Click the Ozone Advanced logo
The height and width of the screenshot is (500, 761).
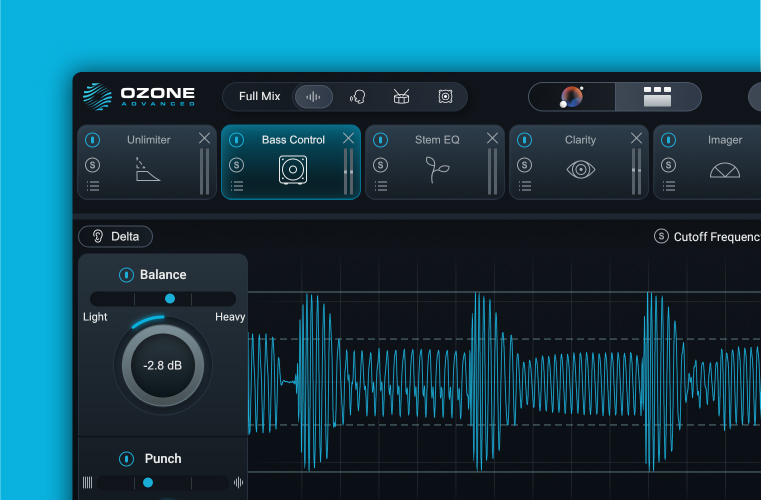tap(140, 96)
